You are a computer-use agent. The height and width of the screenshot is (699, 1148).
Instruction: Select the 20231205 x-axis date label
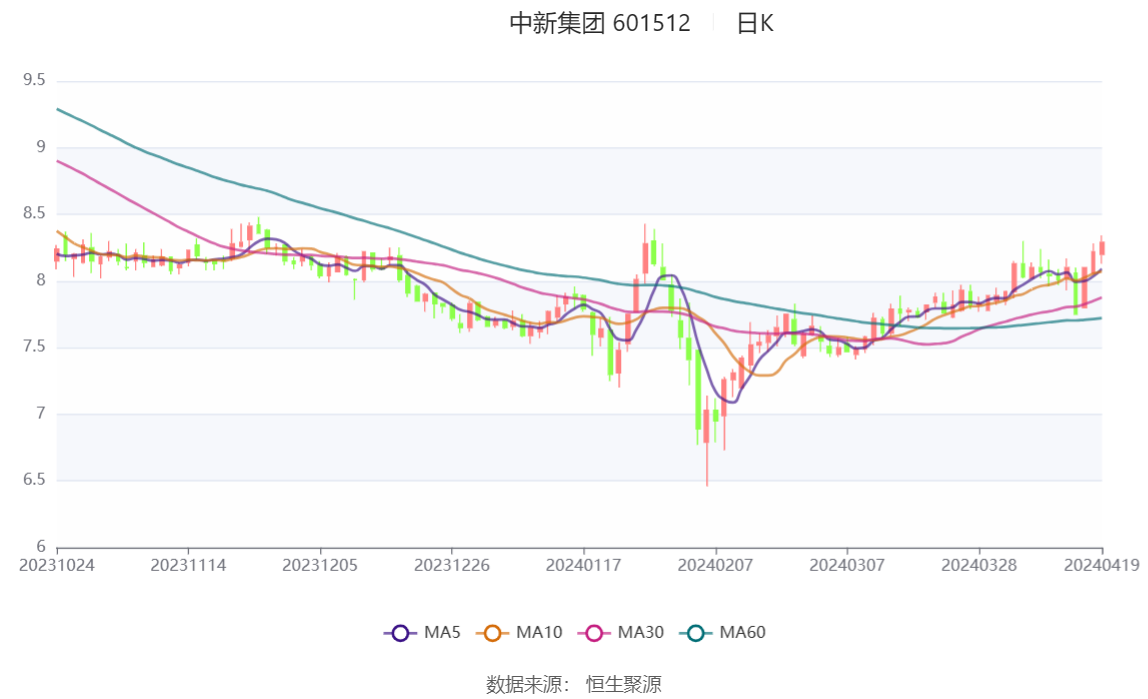click(320, 565)
